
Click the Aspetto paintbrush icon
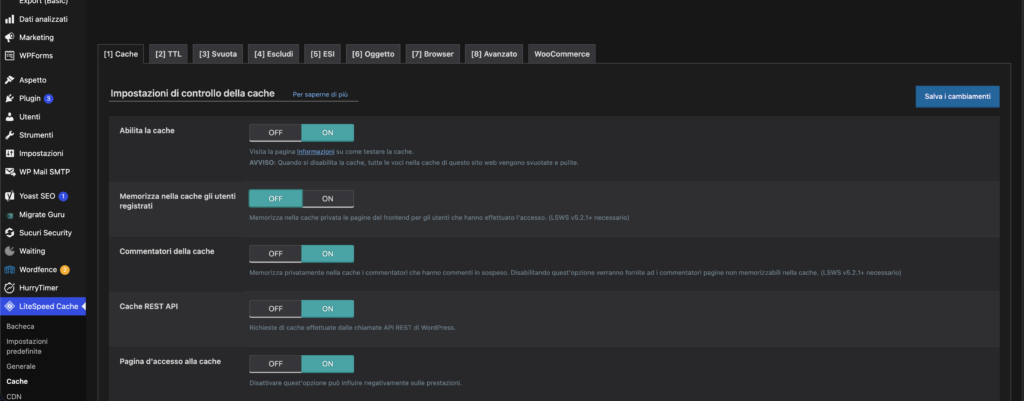pyautogui.click(x=9, y=80)
